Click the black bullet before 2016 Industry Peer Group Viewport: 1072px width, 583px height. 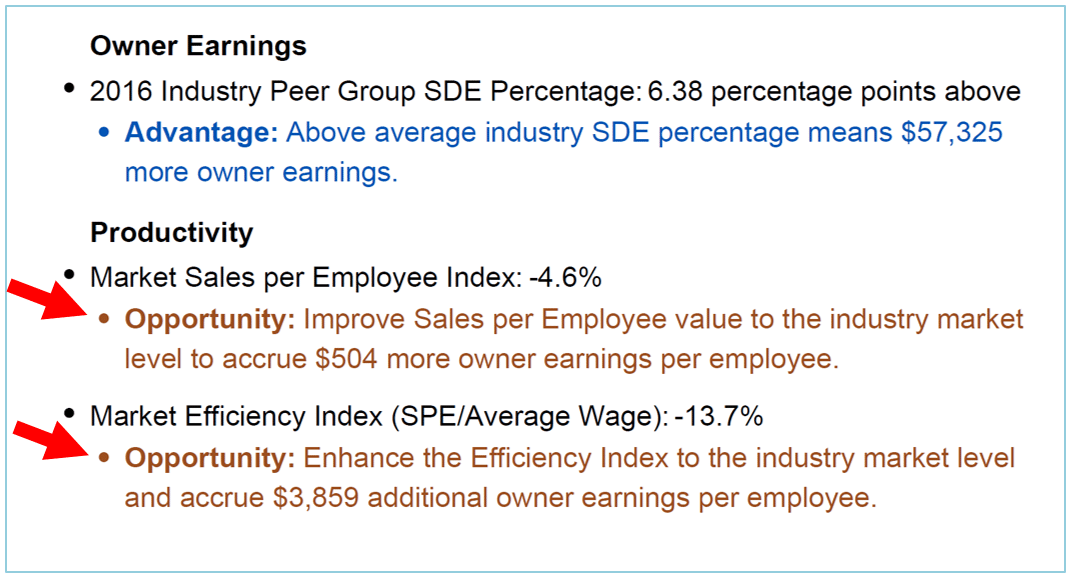[69, 89]
